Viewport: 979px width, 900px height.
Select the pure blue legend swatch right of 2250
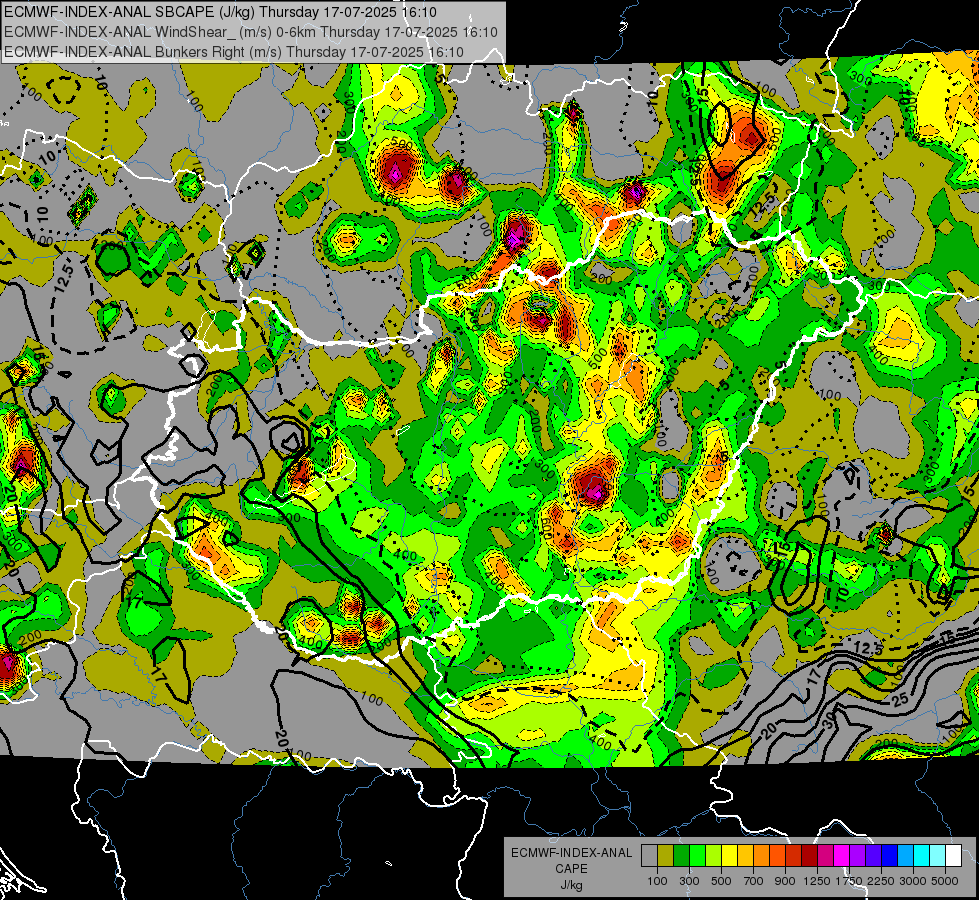[889, 856]
